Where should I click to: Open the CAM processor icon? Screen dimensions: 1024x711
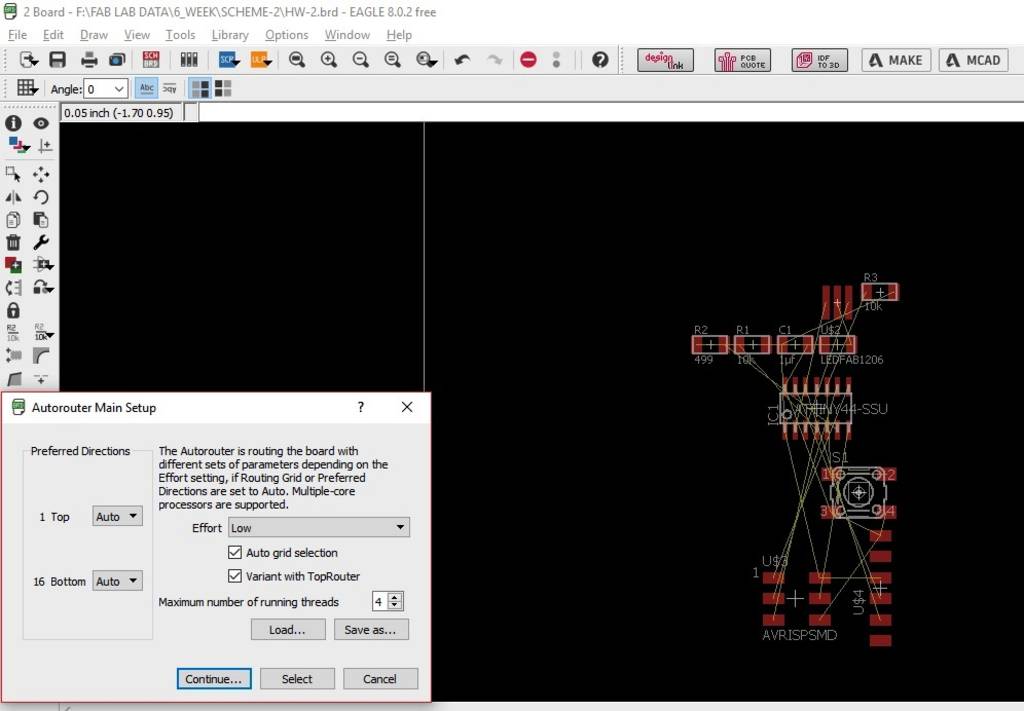click(x=118, y=60)
